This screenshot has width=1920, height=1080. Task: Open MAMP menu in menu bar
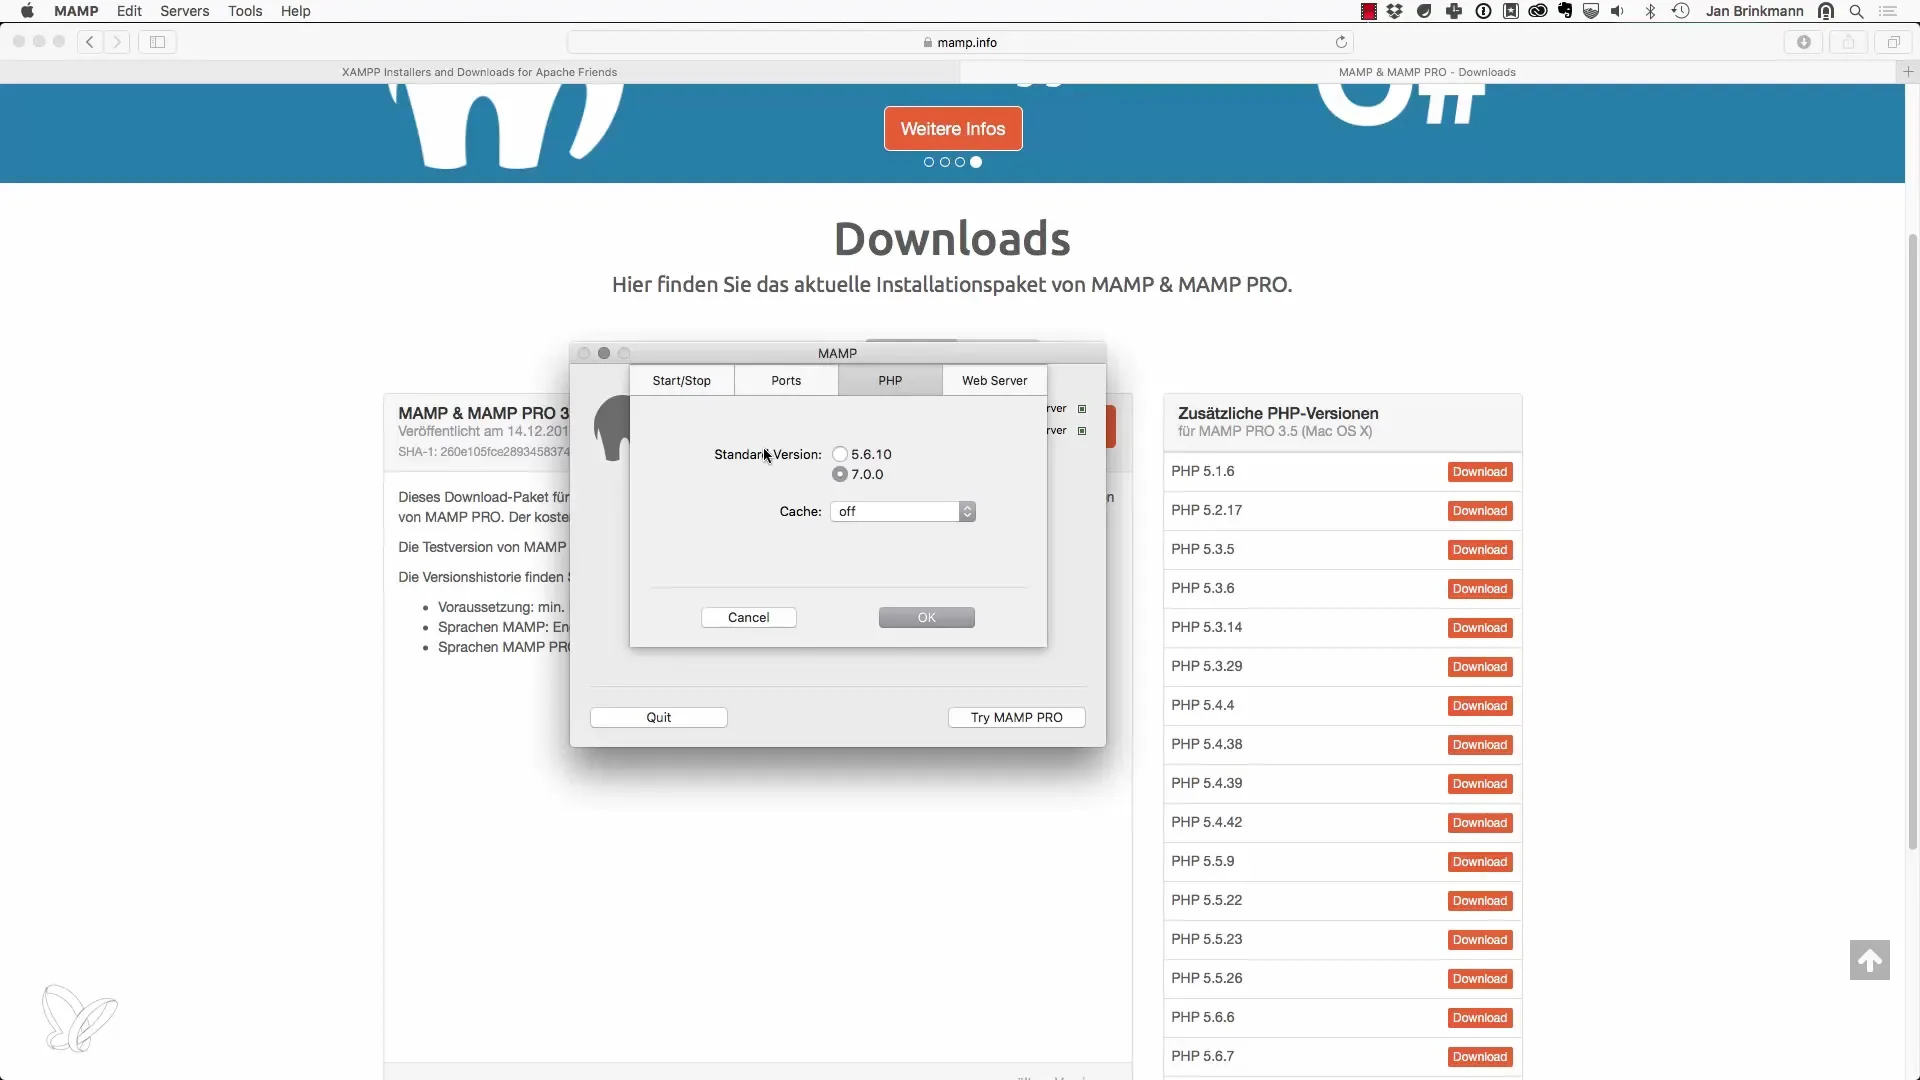pyautogui.click(x=76, y=11)
